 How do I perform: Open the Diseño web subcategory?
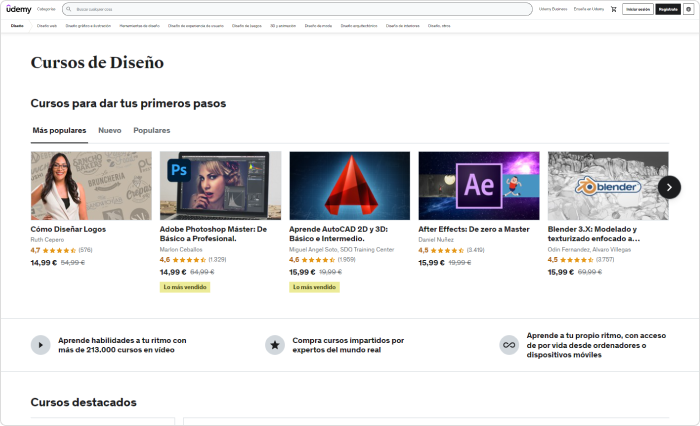coord(47,26)
